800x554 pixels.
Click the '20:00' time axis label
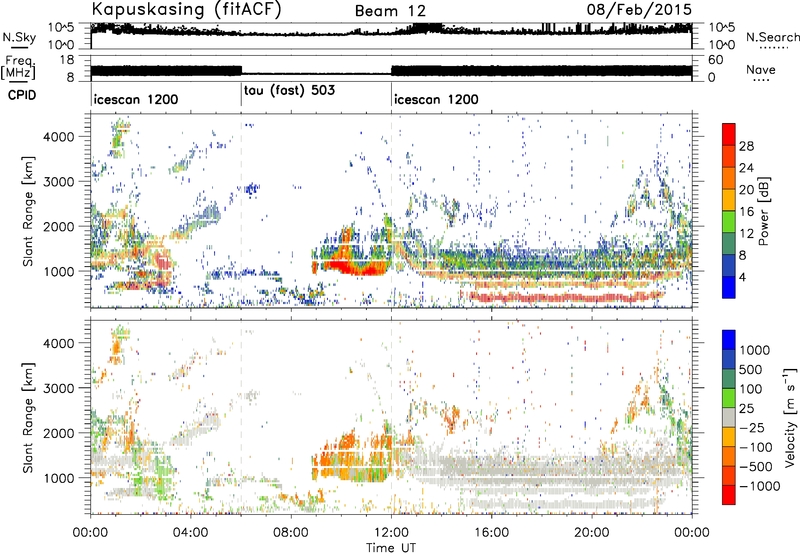pos(592,533)
